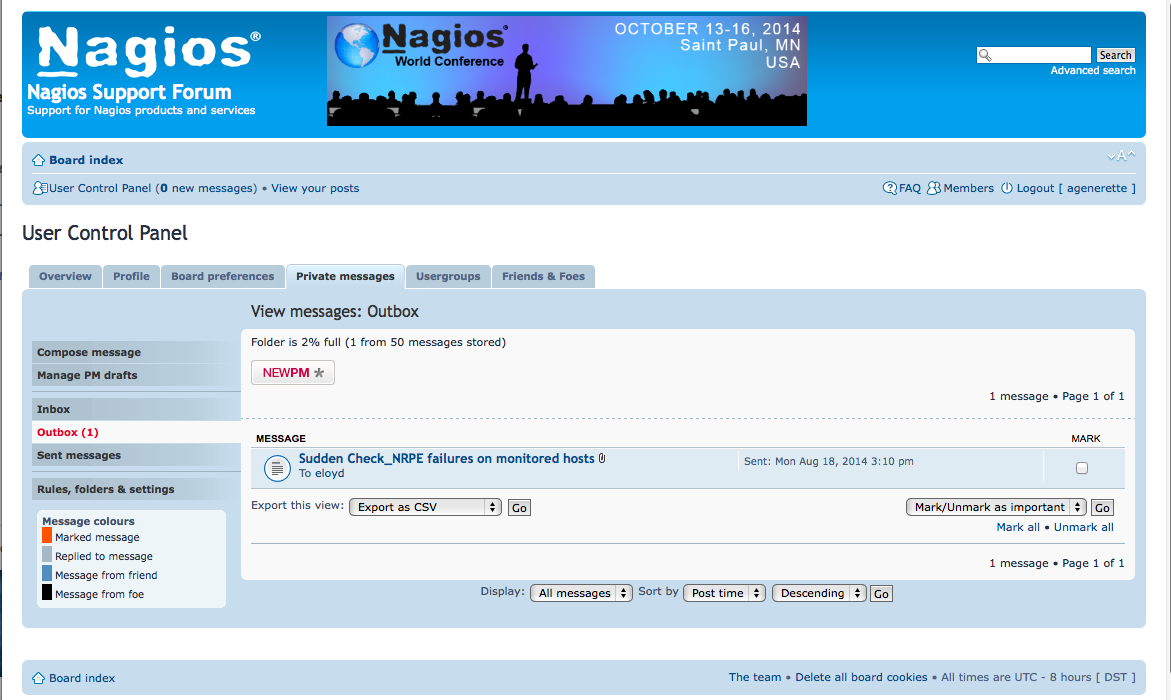Click the attachment paperclip icon on message
This screenshot has height=700, width=1171.
603,459
